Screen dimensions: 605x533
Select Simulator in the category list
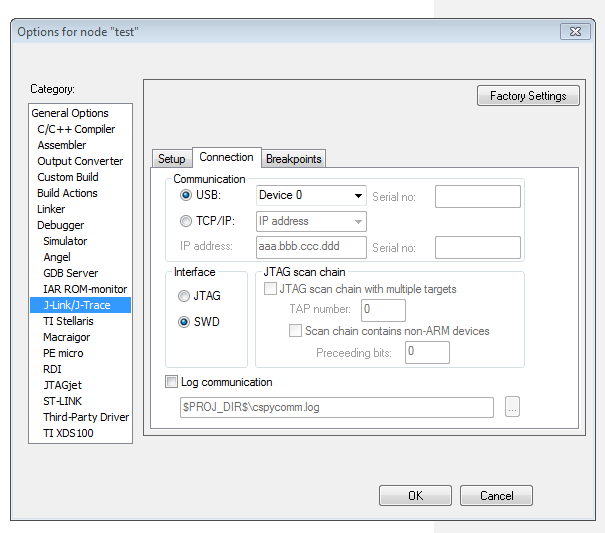click(65, 241)
